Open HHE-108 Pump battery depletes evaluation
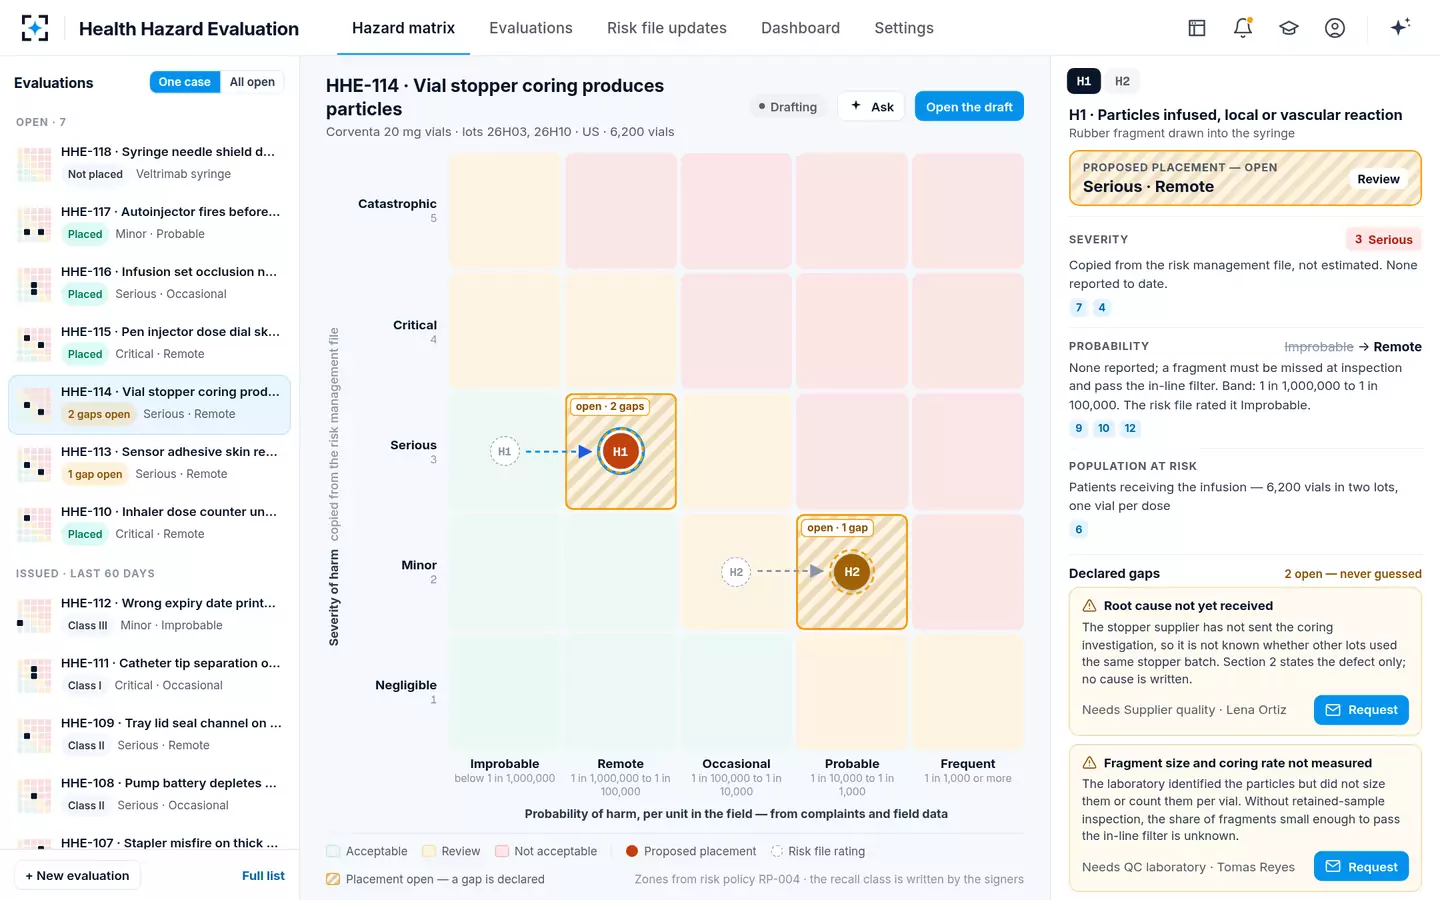Image resolution: width=1440 pixels, height=900 pixels. [x=149, y=795]
